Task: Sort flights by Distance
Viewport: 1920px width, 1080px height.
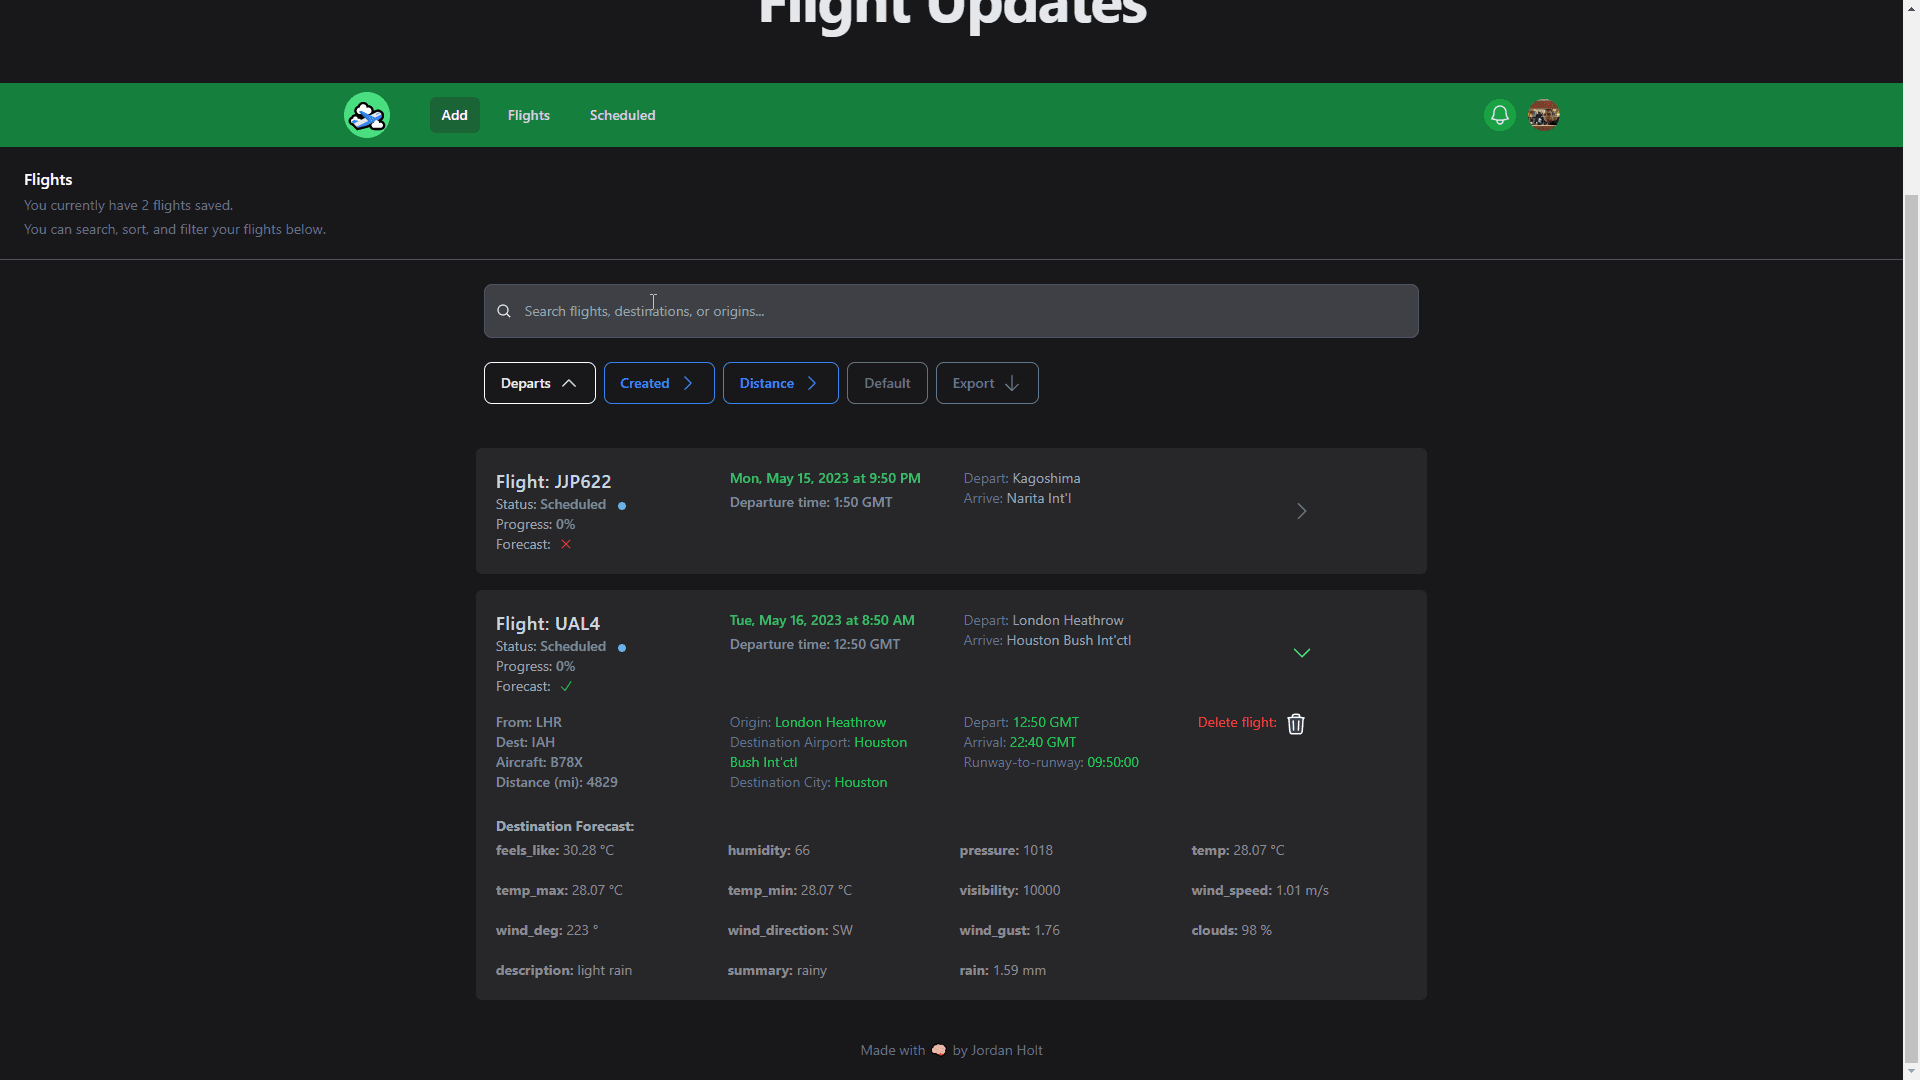Action: [x=780, y=383]
